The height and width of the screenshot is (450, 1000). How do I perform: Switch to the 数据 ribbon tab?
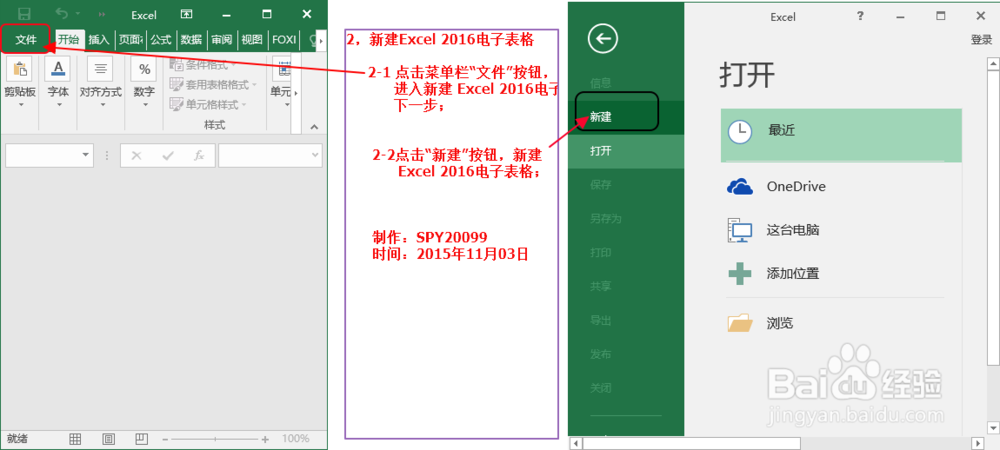pyautogui.click(x=191, y=40)
